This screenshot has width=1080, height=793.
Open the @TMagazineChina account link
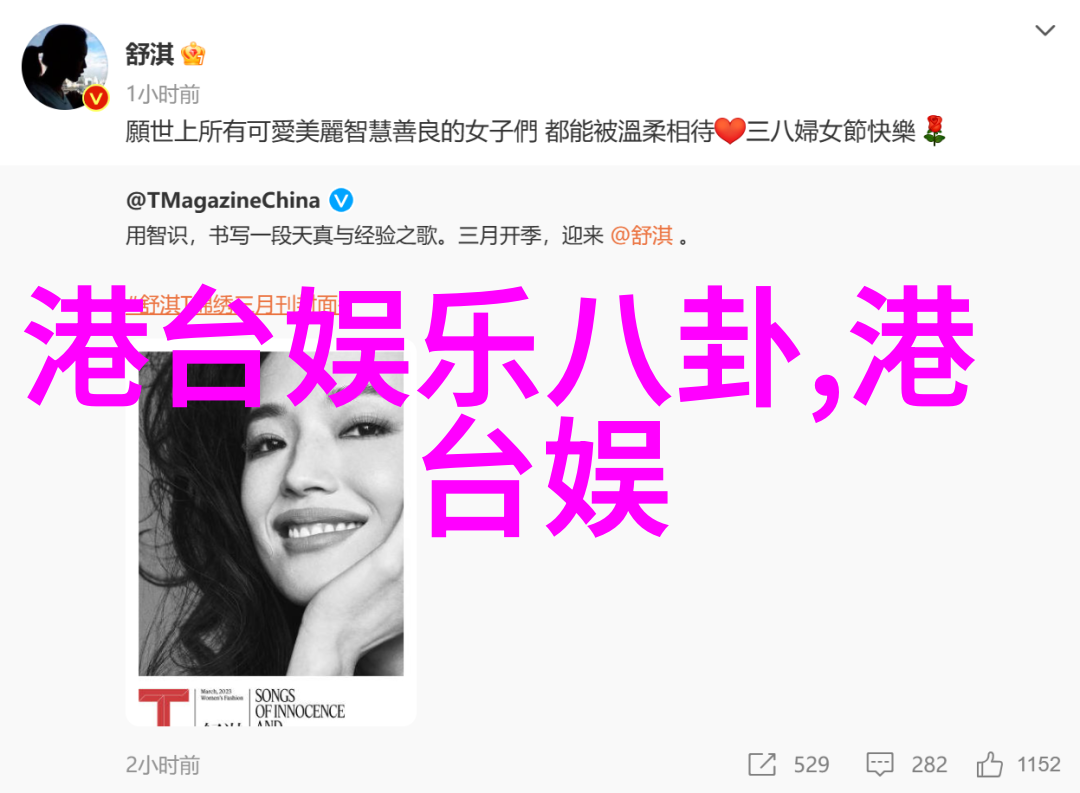pyautogui.click(x=222, y=200)
